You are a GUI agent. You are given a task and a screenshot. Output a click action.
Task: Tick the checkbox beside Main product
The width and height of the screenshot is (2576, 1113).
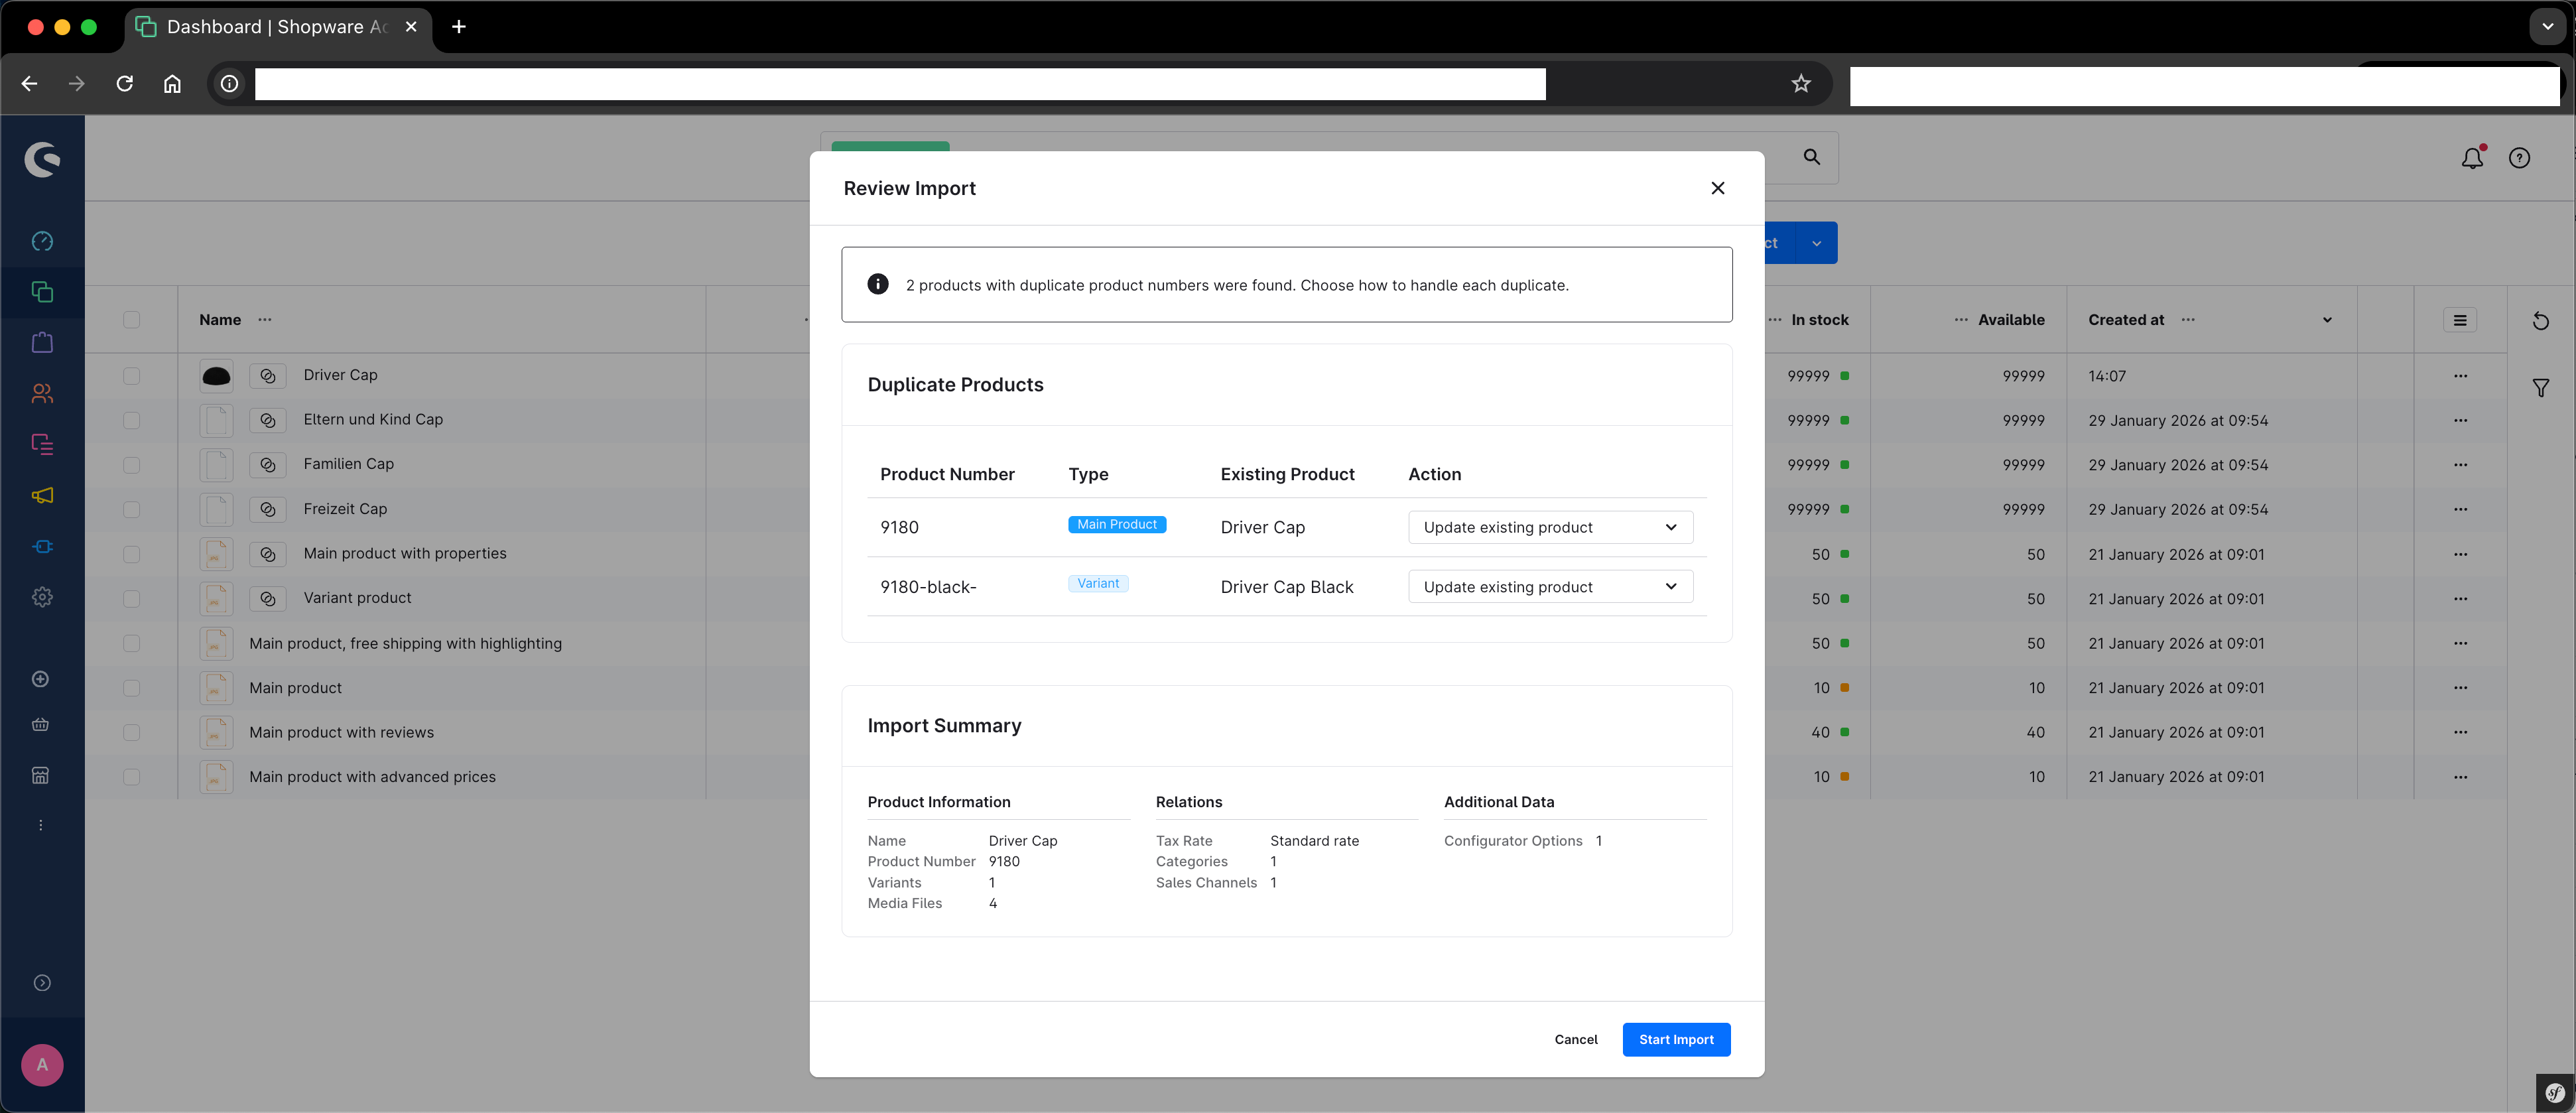coord(132,688)
